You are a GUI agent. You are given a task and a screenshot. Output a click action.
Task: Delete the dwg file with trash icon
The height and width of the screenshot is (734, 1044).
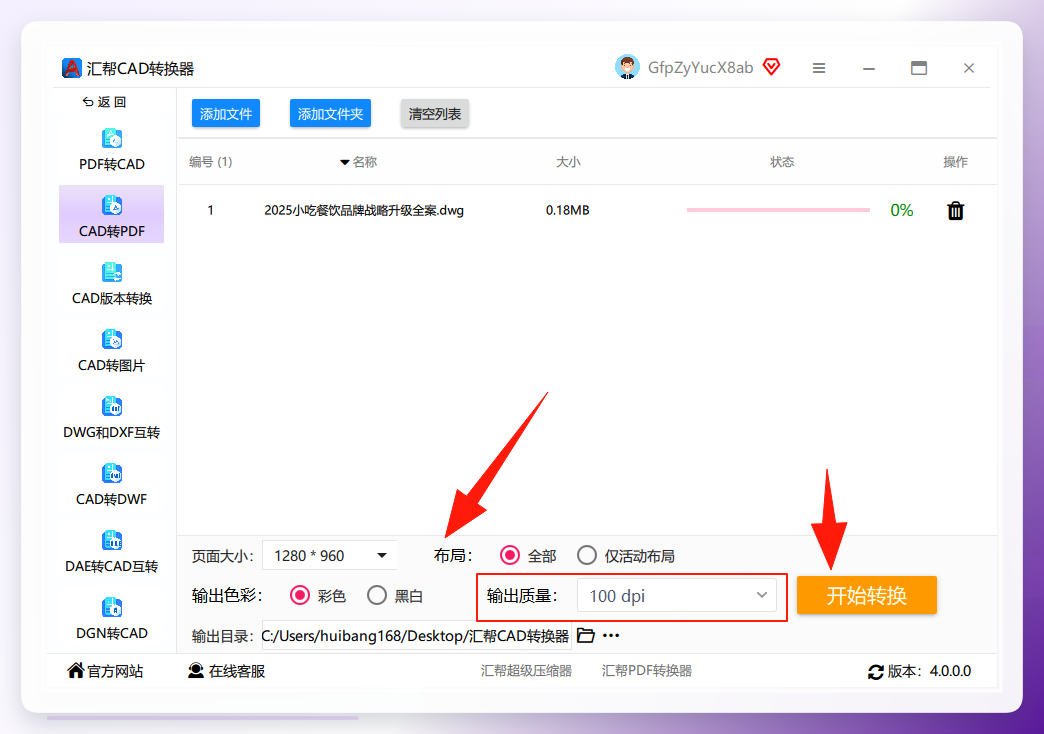[955, 210]
